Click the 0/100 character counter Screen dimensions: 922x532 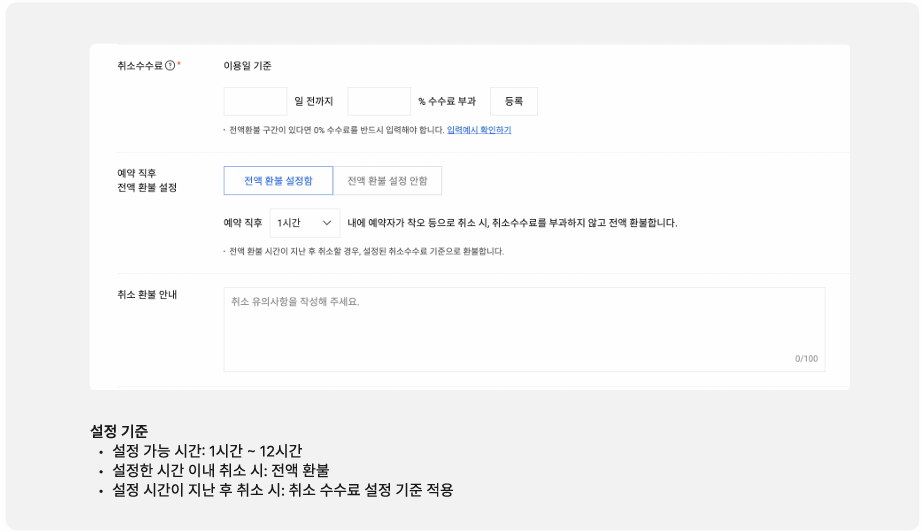(806, 359)
